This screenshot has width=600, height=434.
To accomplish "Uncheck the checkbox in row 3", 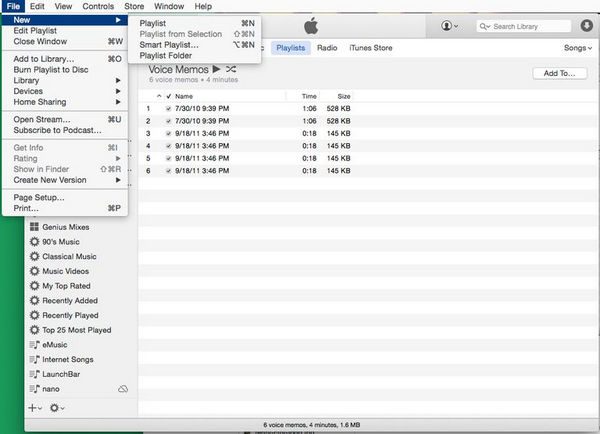I will point(168,134).
